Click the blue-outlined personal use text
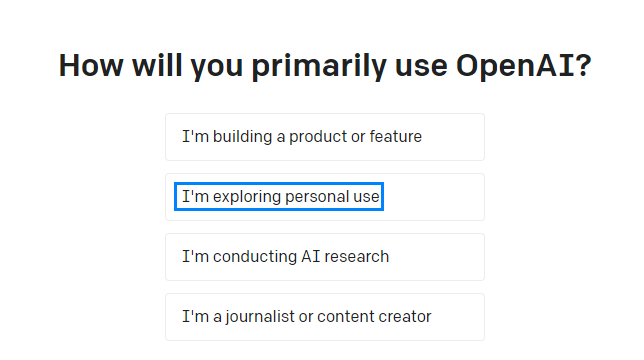 point(279,197)
